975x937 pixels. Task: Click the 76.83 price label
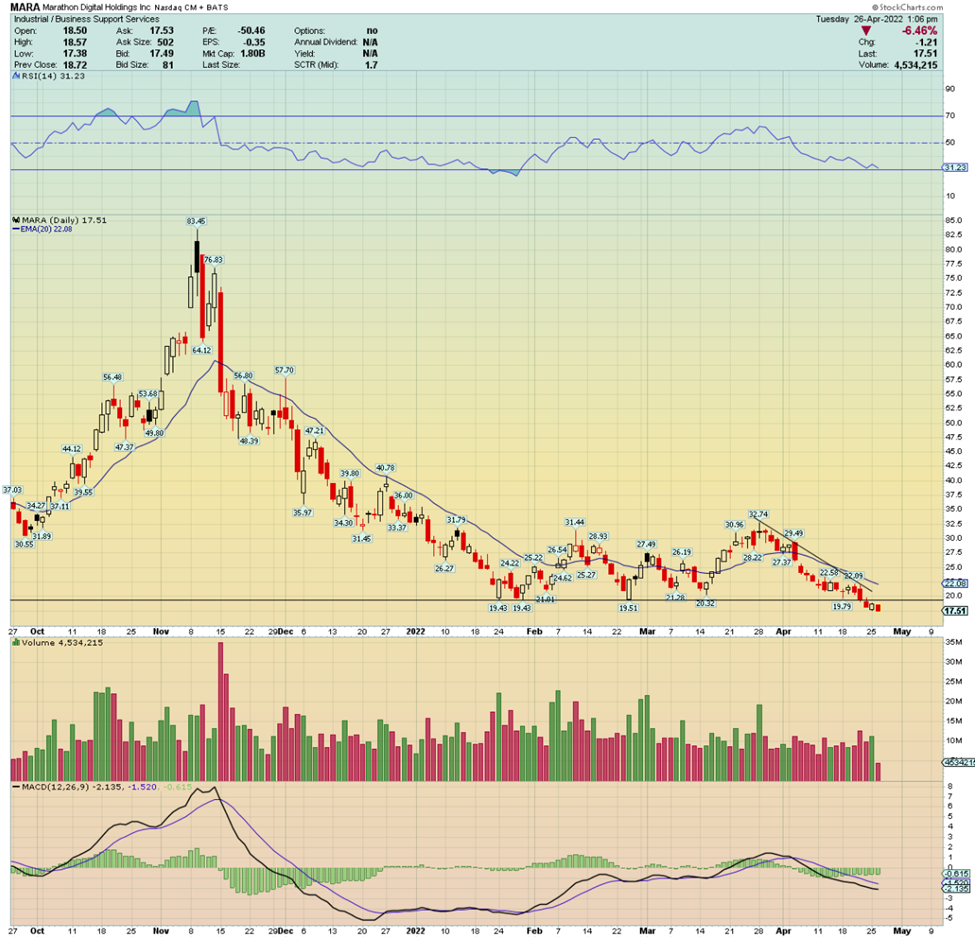pos(213,259)
